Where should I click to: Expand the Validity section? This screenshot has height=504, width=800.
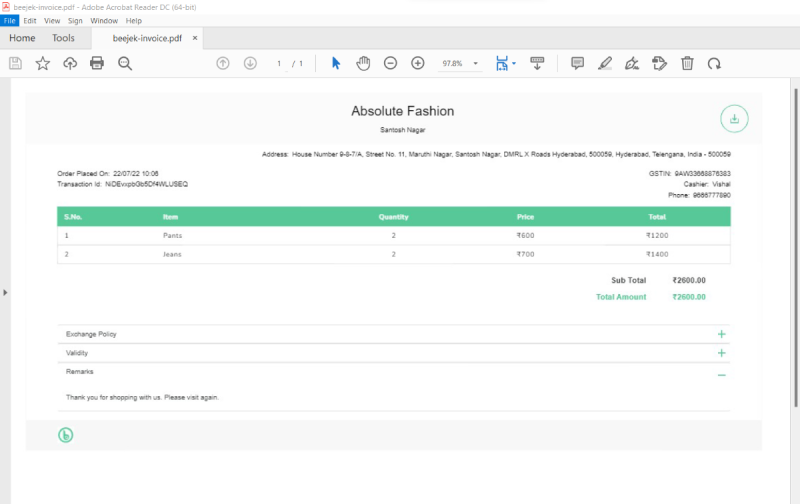721,353
